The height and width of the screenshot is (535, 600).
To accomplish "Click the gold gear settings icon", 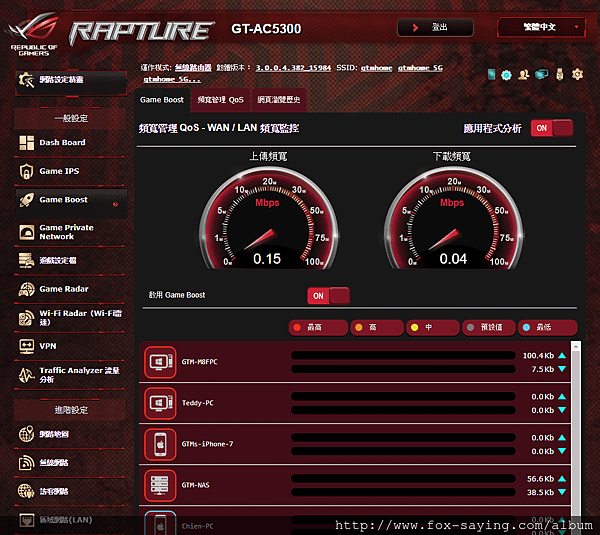I will point(577,74).
